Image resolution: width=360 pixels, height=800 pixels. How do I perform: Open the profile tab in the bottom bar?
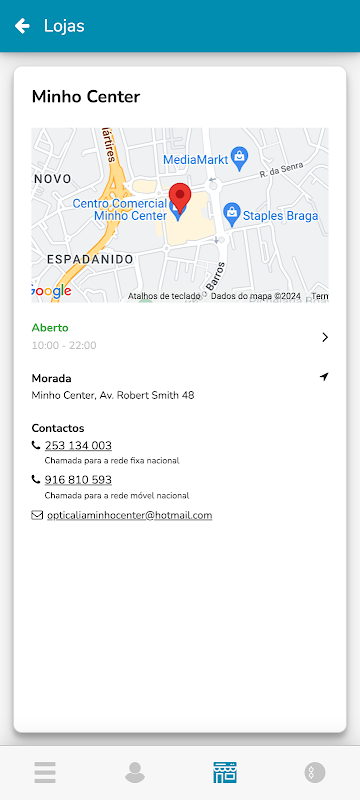point(135,772)
